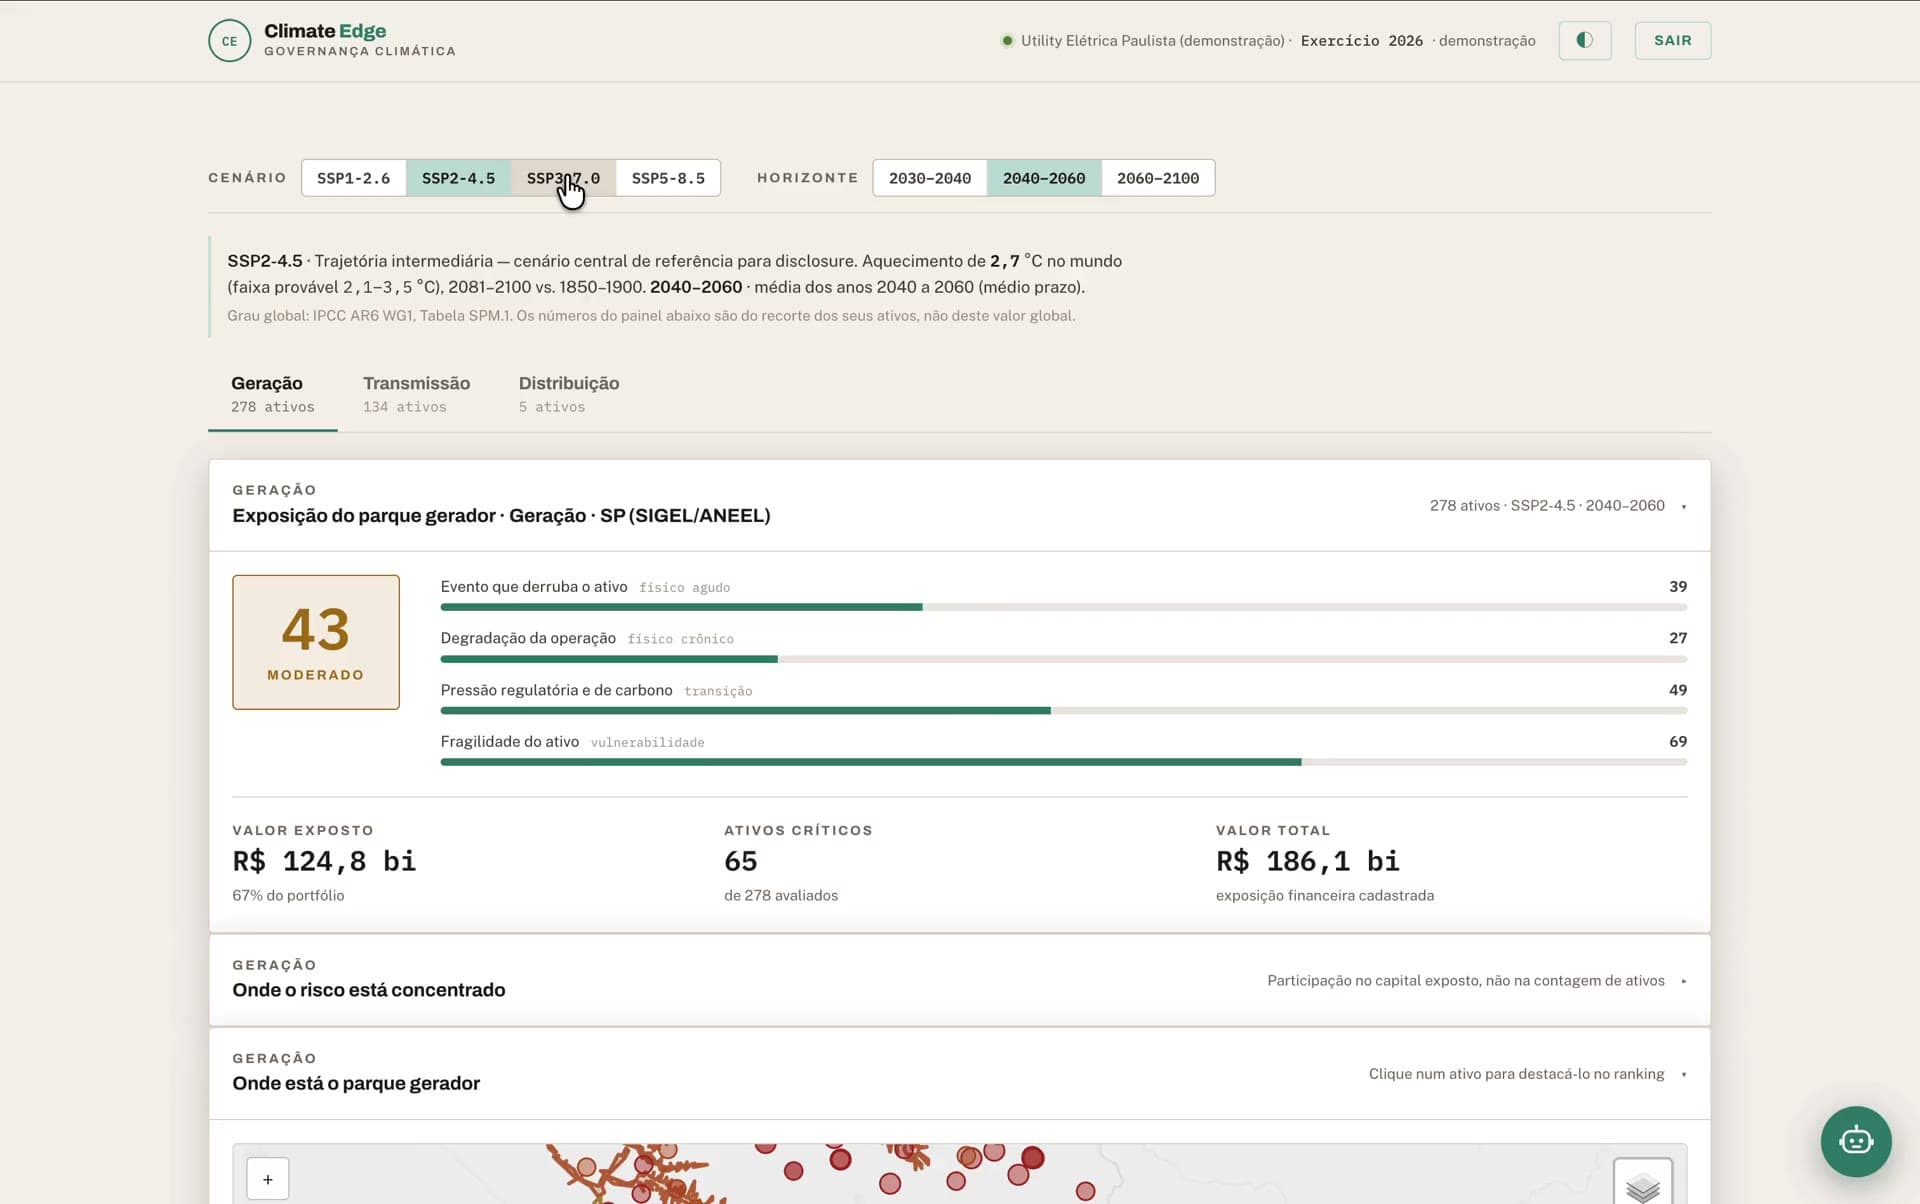The image size is (1920, 1204).
Task: Click the Grau global IPCC AR6 source note
Action: click(x=651, y=316)
